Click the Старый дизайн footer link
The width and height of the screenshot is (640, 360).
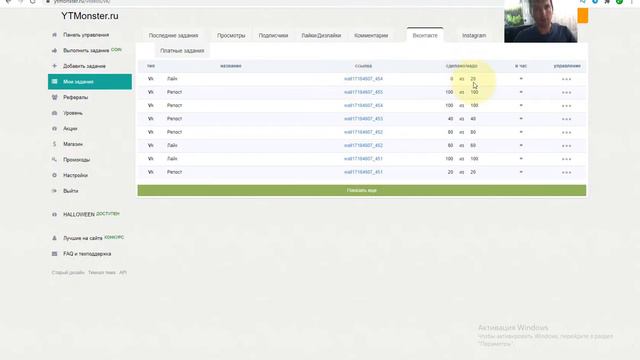coord(68,273)
